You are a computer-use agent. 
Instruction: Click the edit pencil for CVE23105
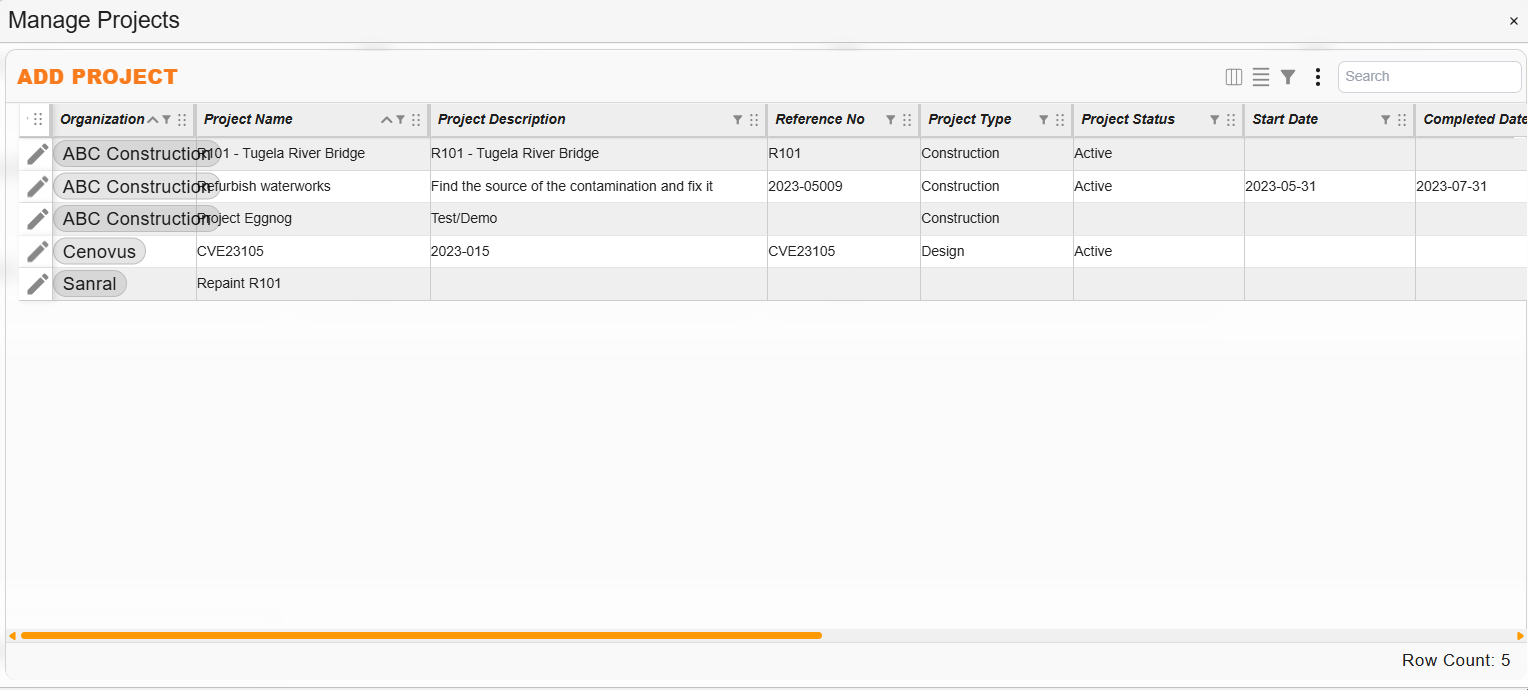pyautogui.click(x=36, y=251)
